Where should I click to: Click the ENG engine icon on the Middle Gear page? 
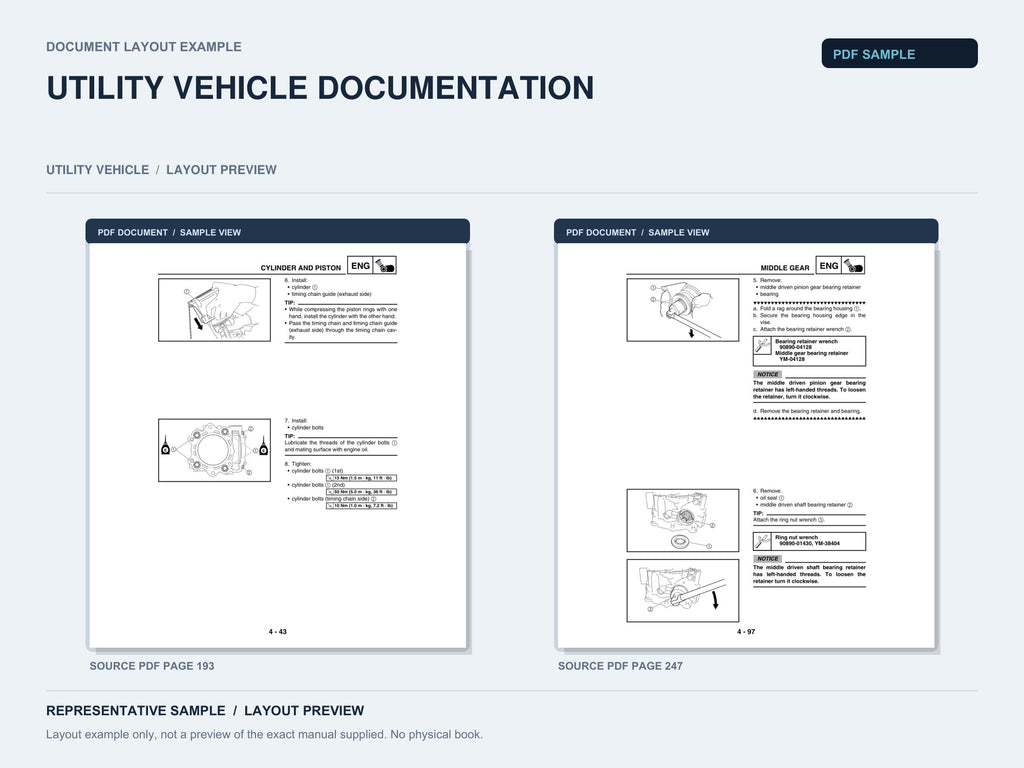point(840,265)
